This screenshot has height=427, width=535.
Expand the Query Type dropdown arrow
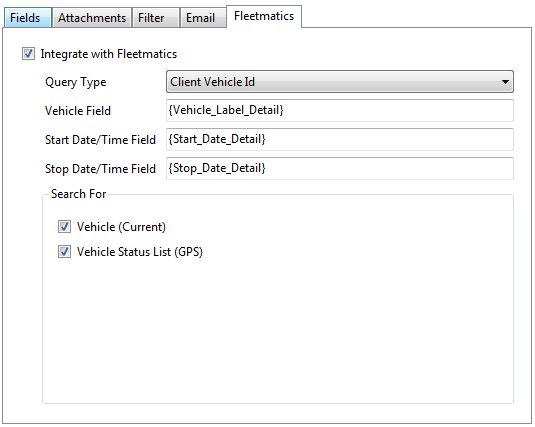[505, 82]
